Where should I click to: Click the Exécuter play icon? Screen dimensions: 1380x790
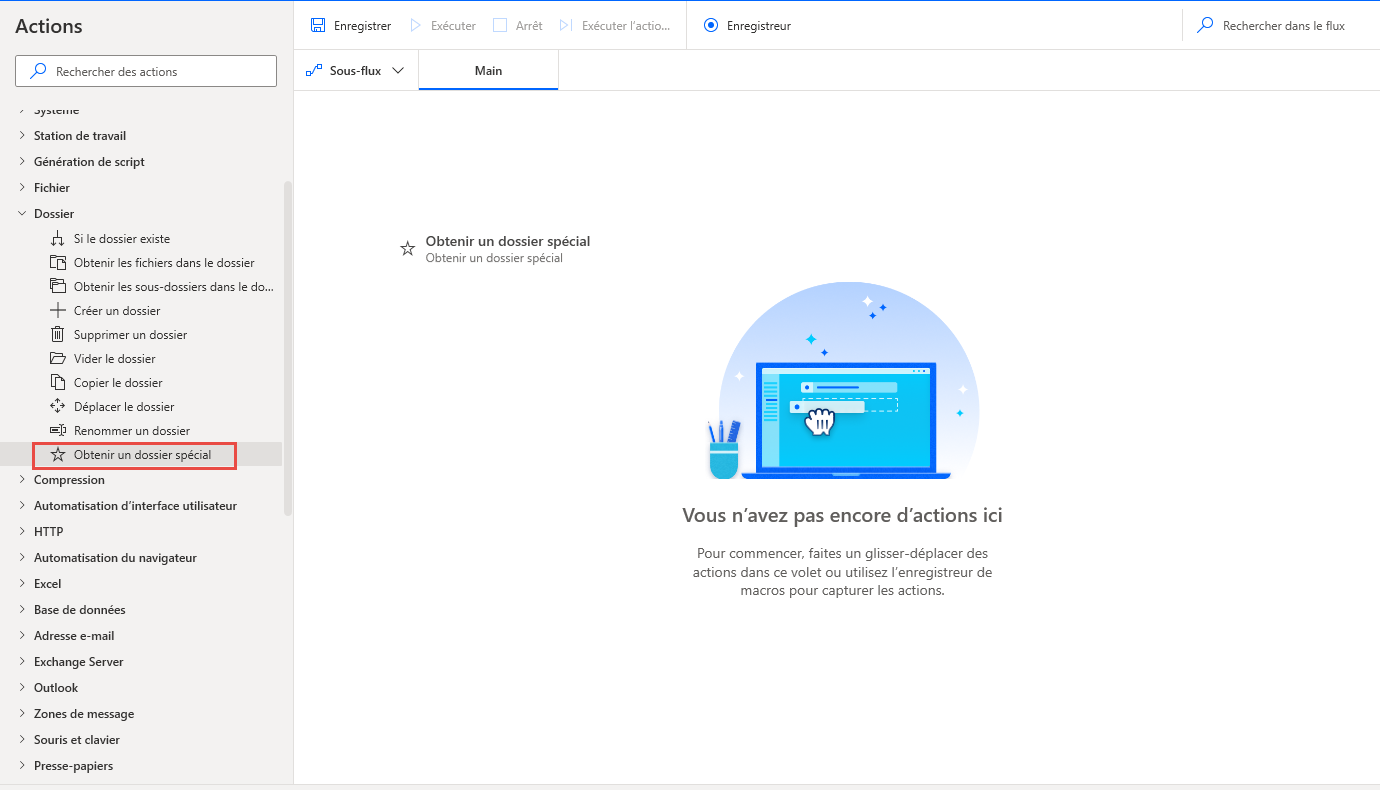click(x=416, y=25)
